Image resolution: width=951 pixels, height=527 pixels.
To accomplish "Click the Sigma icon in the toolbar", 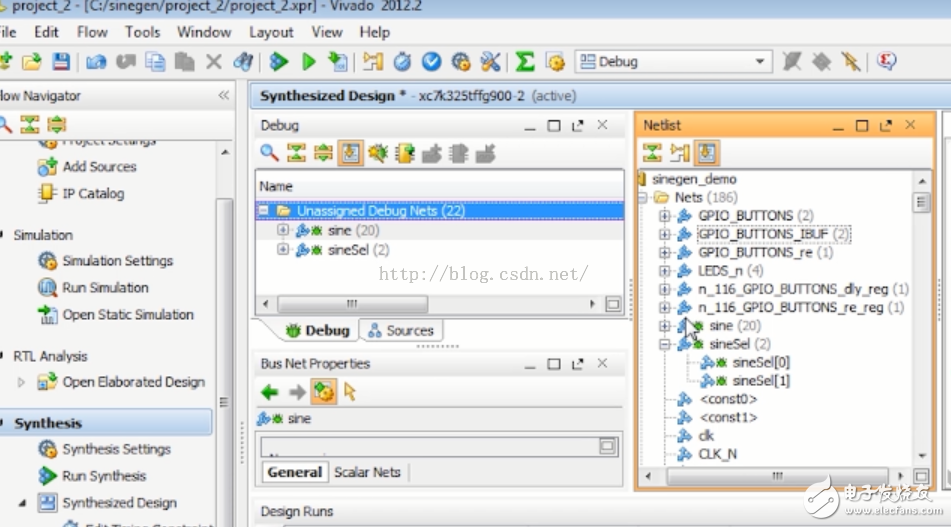I will point(525,62).
